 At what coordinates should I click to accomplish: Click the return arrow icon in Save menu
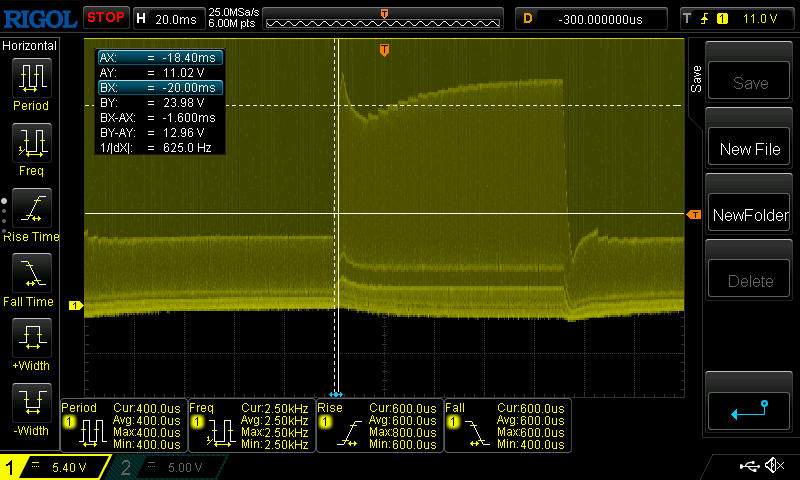point(749,408)
